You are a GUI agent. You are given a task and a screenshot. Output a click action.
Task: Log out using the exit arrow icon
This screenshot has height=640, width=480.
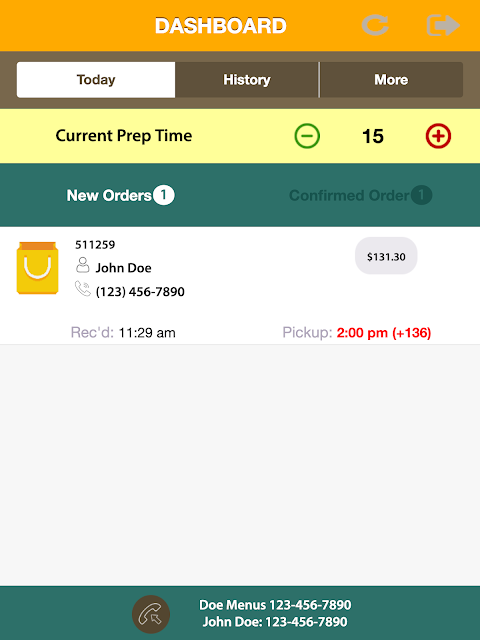(x=443, y=25)
